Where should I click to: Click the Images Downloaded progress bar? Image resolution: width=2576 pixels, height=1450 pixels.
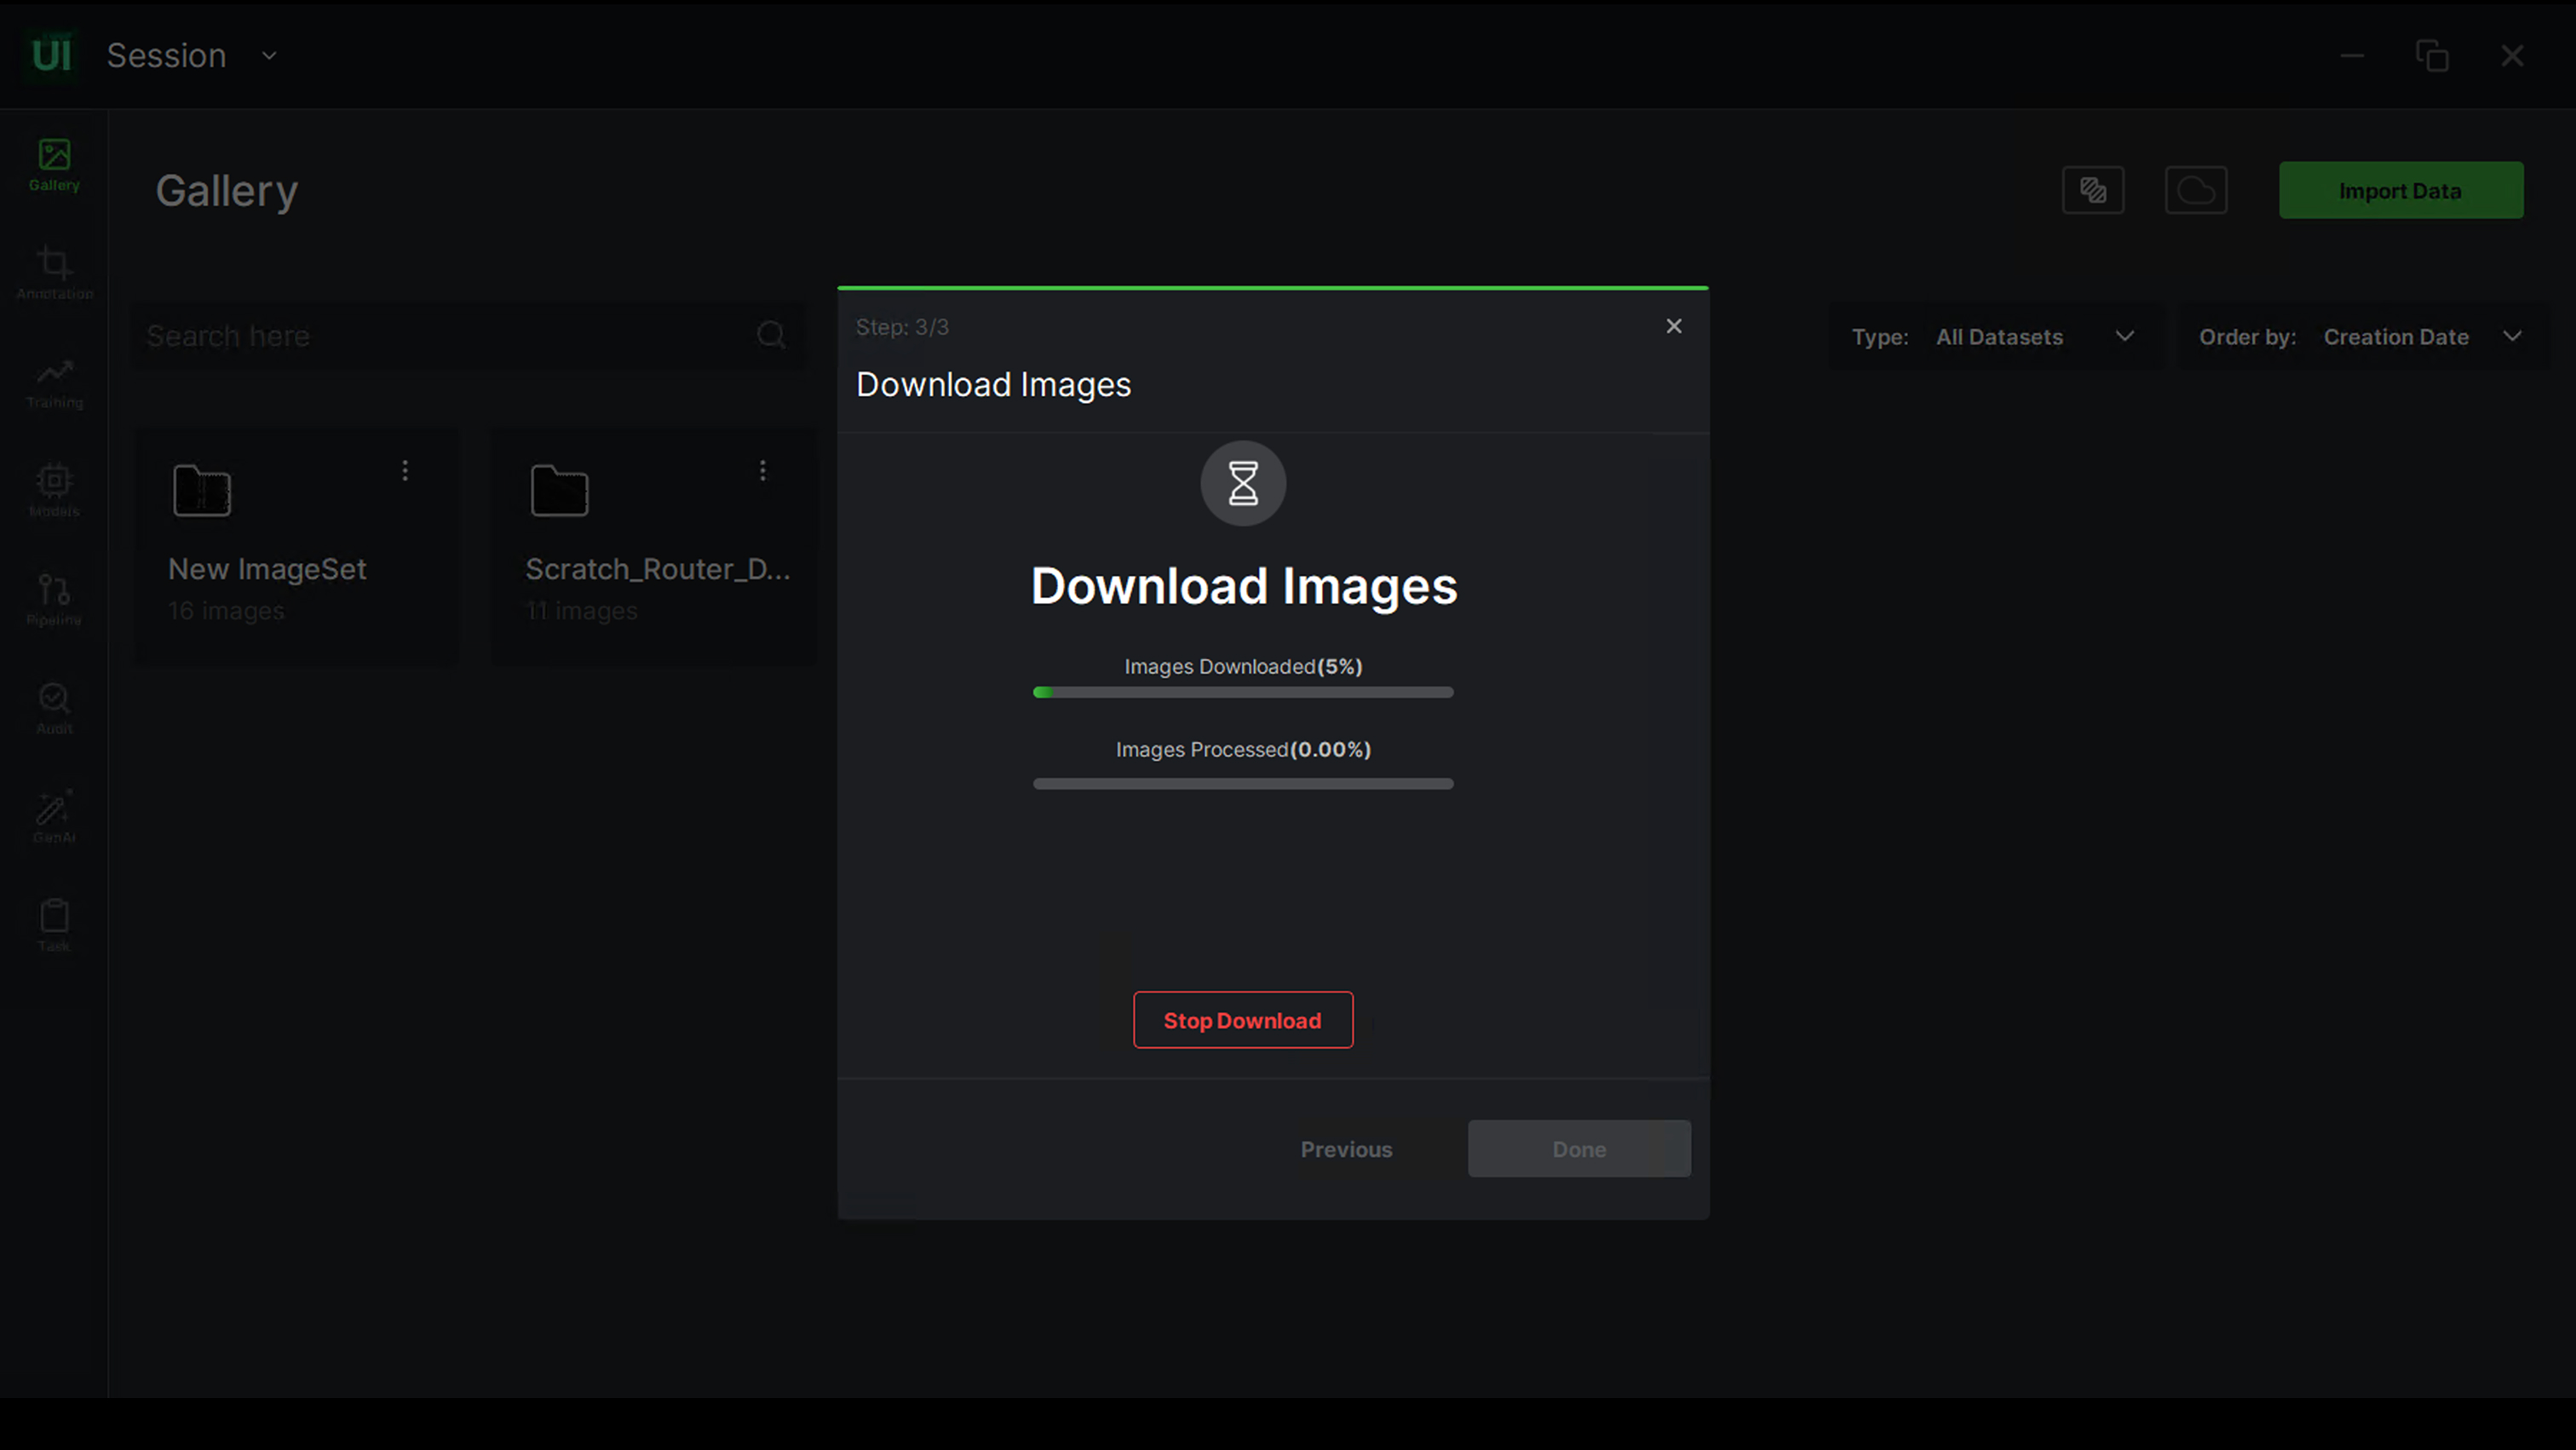[1243, 692]
